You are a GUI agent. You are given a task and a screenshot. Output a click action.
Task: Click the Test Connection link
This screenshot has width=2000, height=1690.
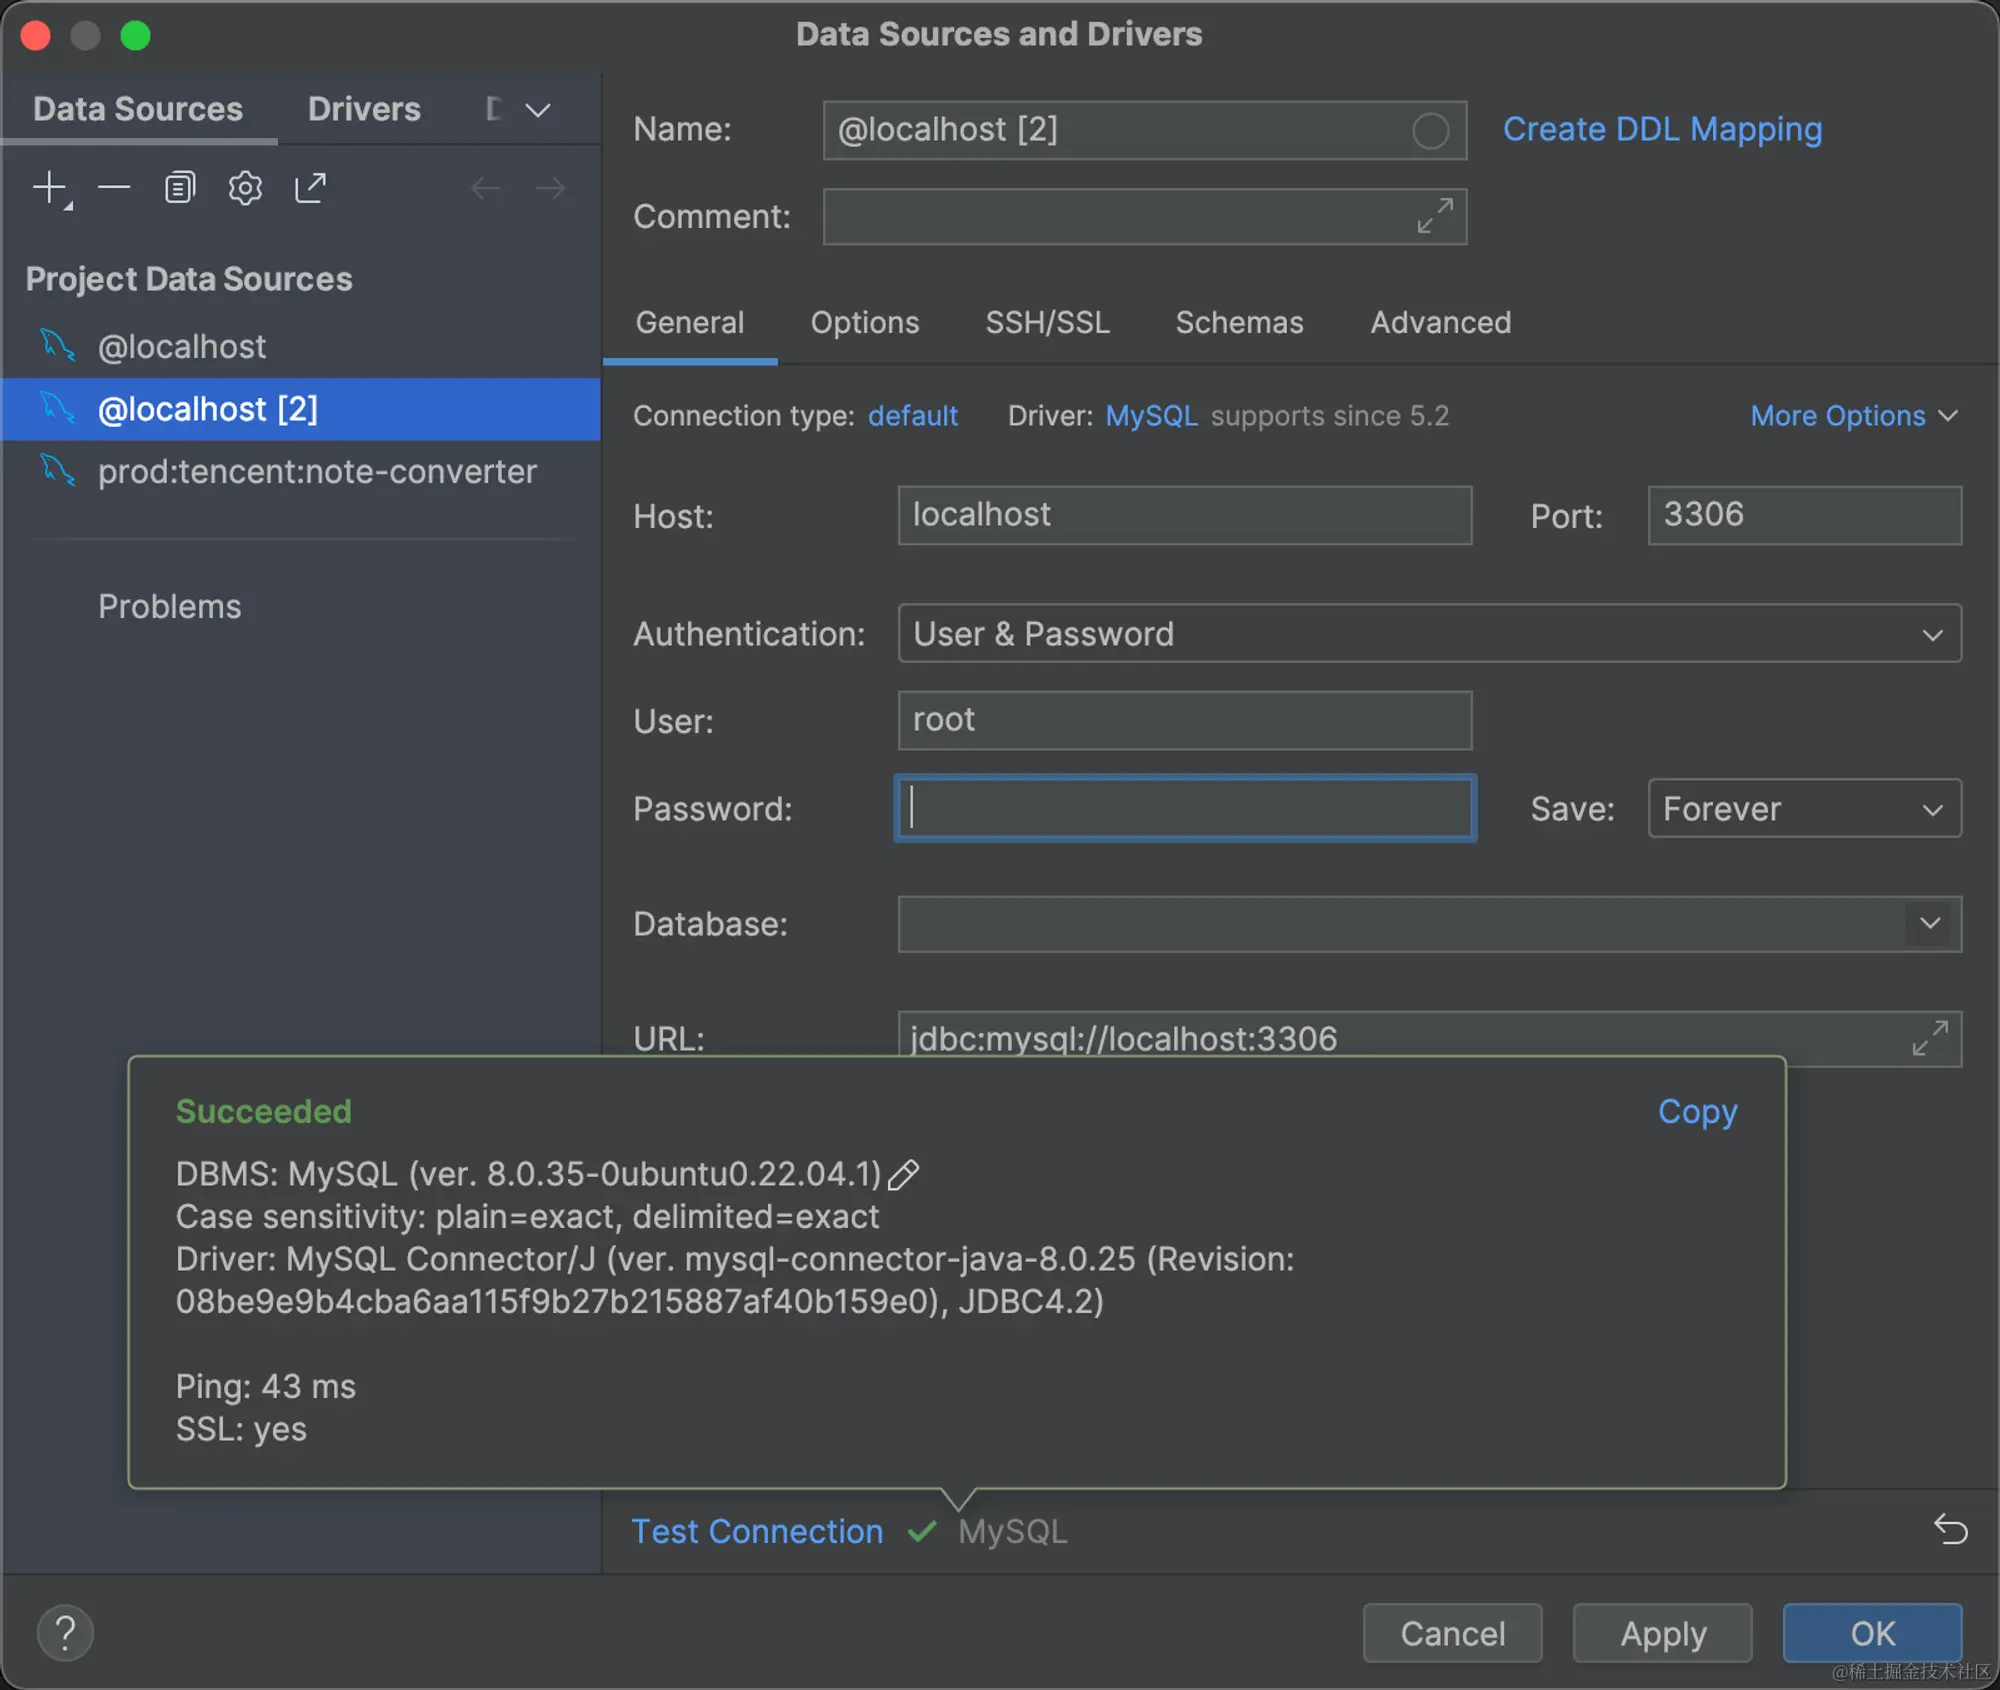point(757,1531)
